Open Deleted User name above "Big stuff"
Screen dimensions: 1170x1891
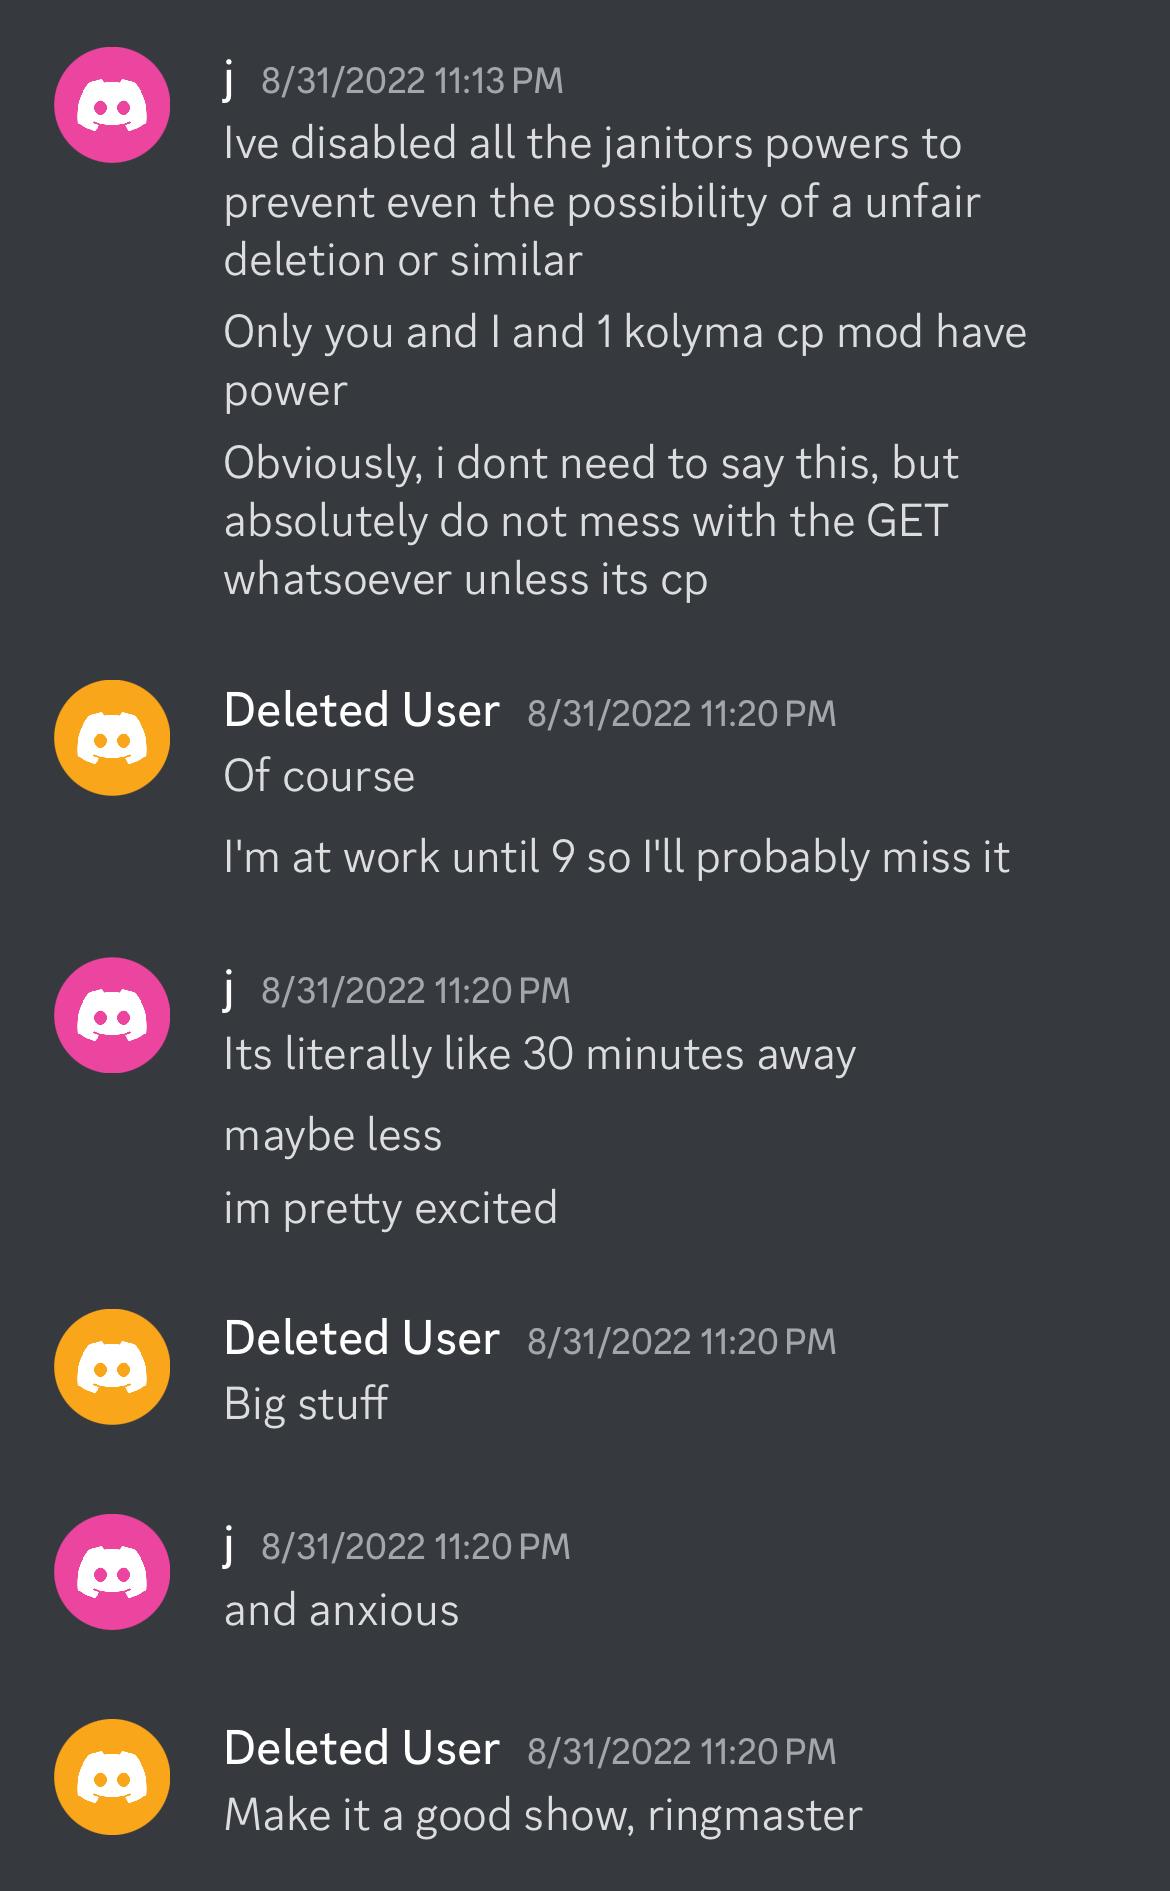361,1339
